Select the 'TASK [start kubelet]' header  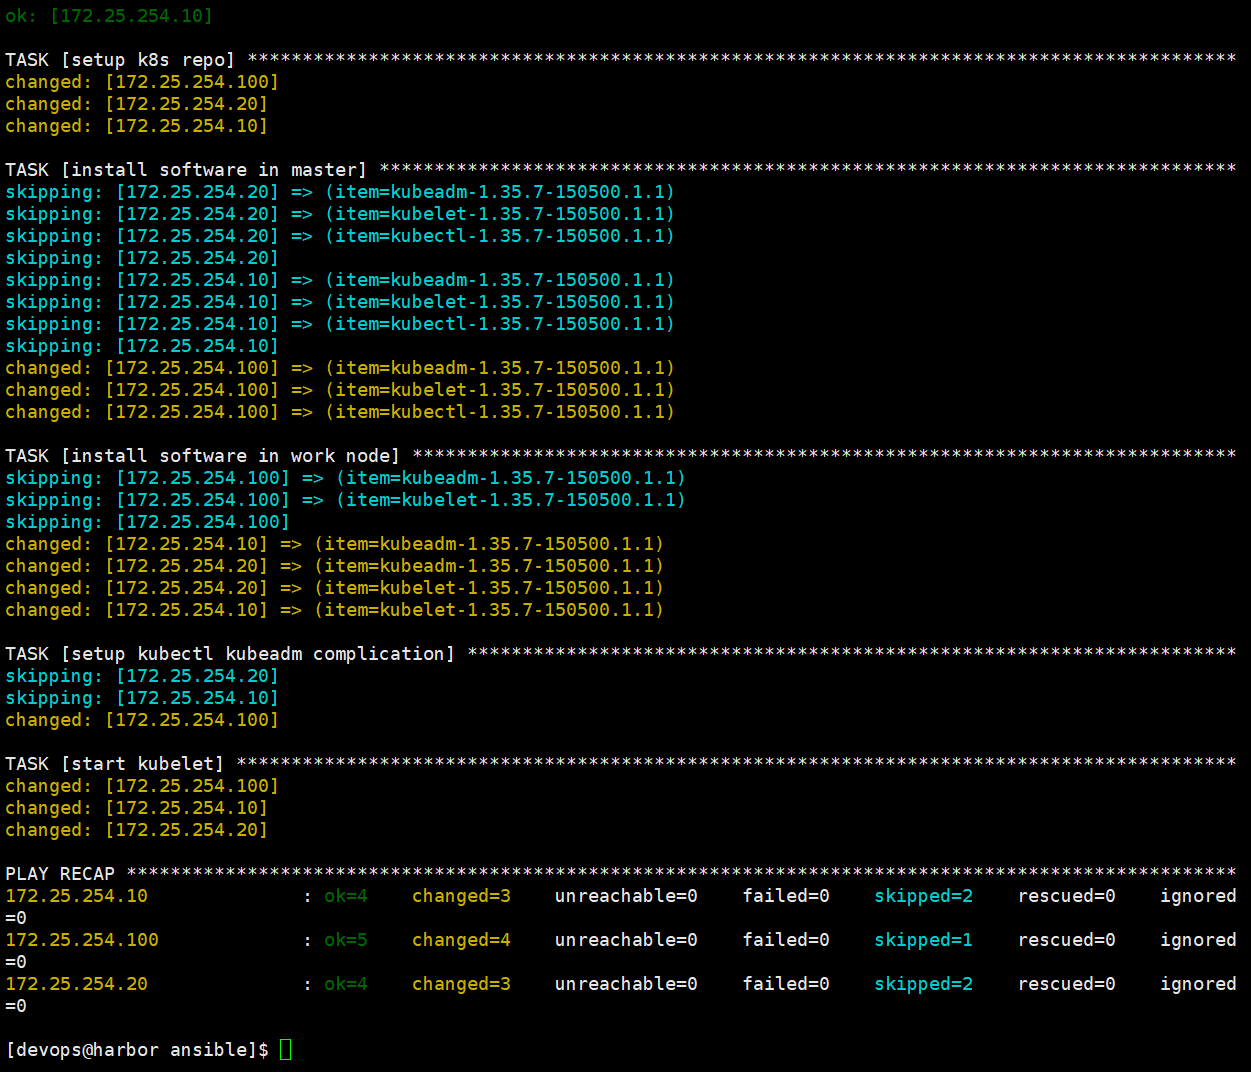(114, 764)
